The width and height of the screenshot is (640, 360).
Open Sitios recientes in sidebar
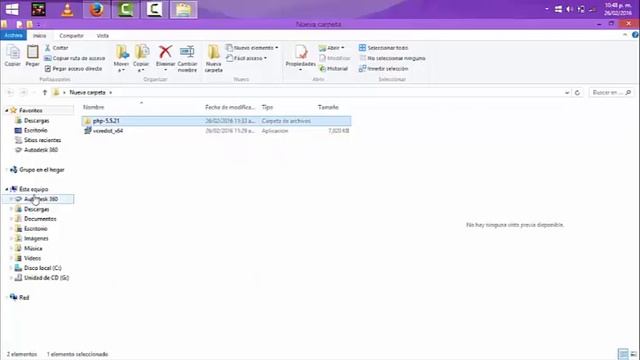tap(42, 140)
